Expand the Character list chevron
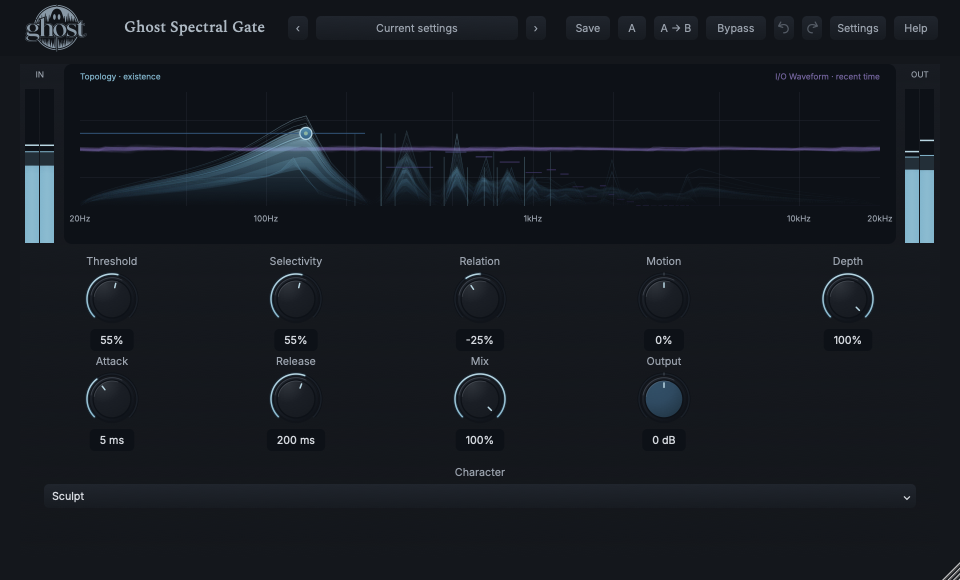 907,497
